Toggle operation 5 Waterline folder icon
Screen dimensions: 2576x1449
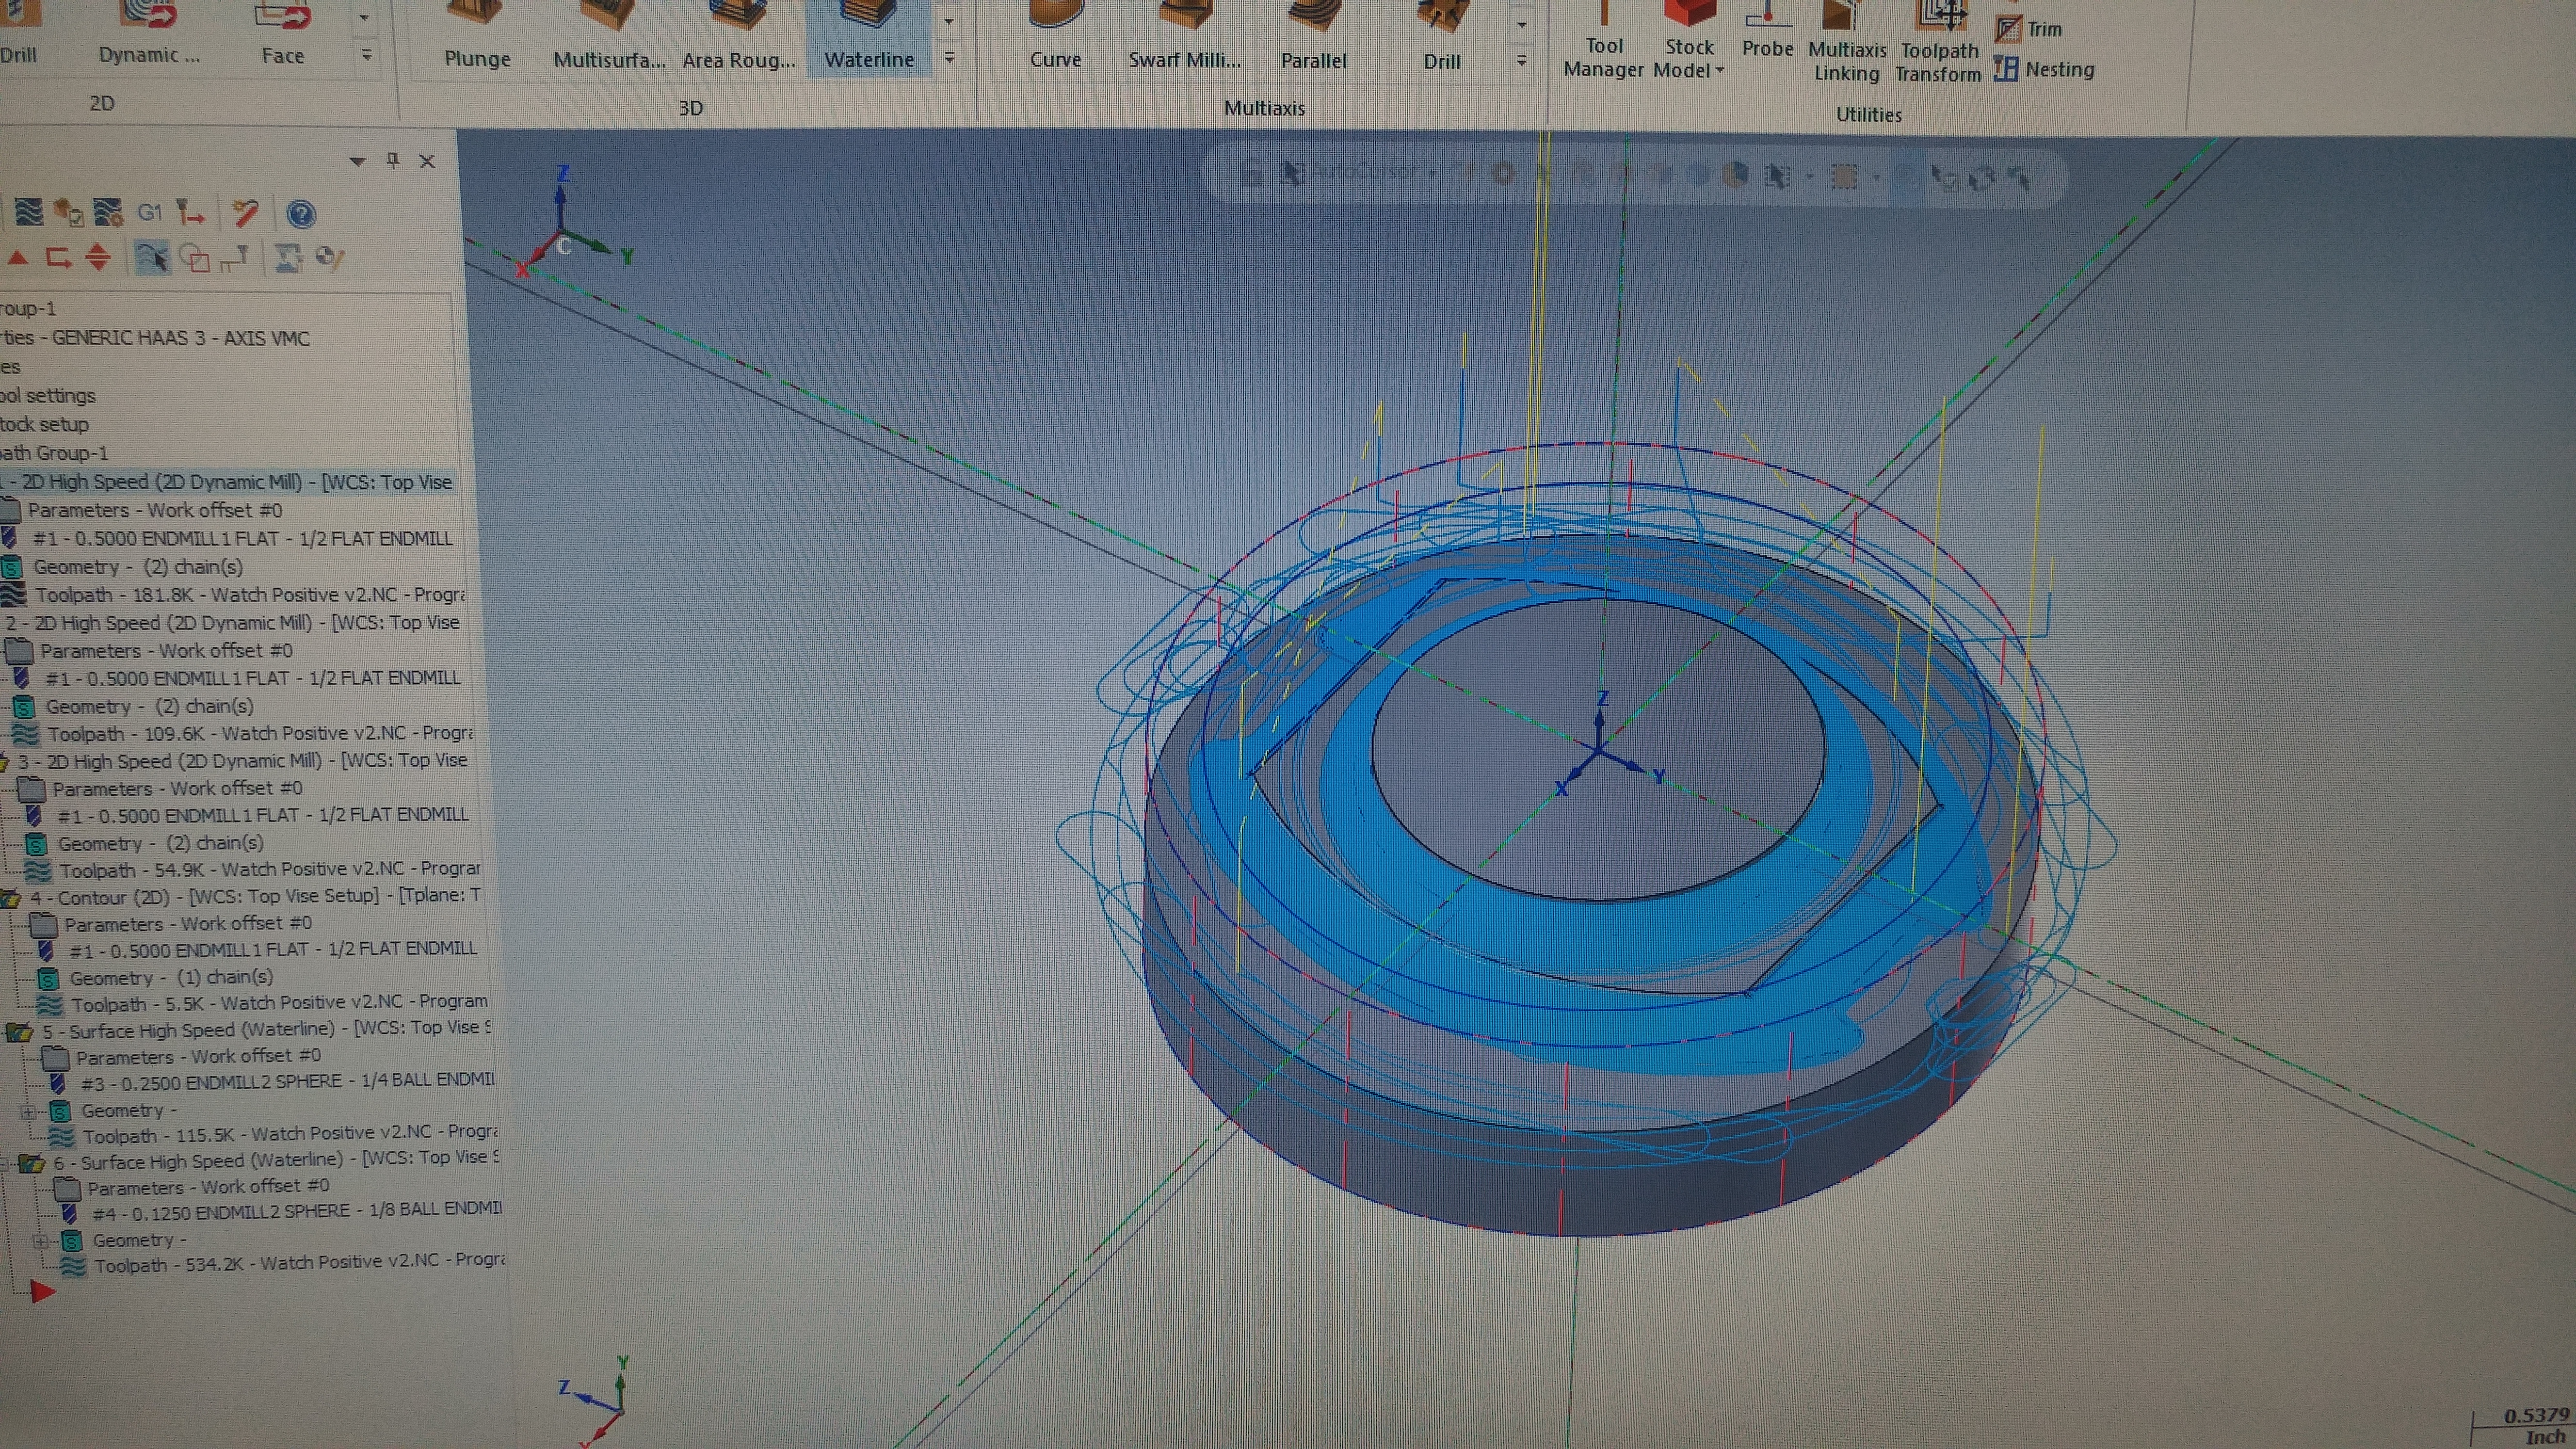pos(20,1030)
